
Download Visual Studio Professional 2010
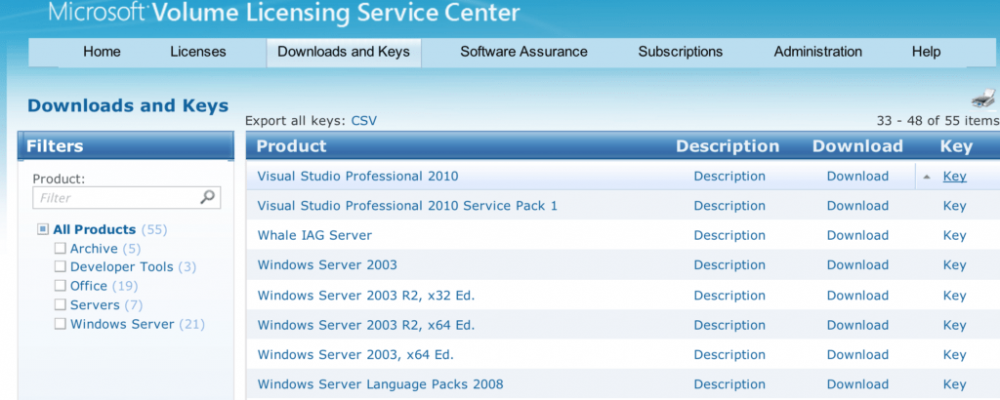tap(858, 176)
